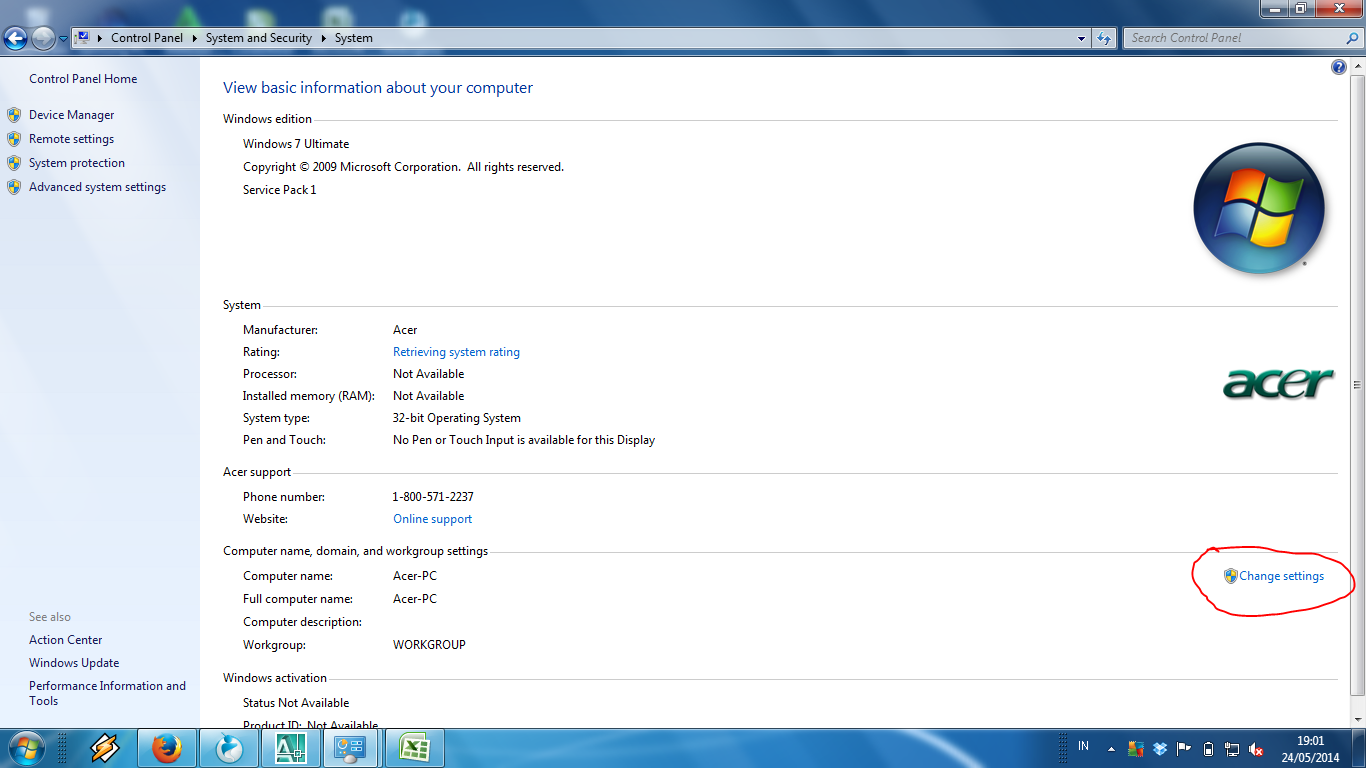
Task: Open the blue swirl app on taskbar
Action: point(229,748)
